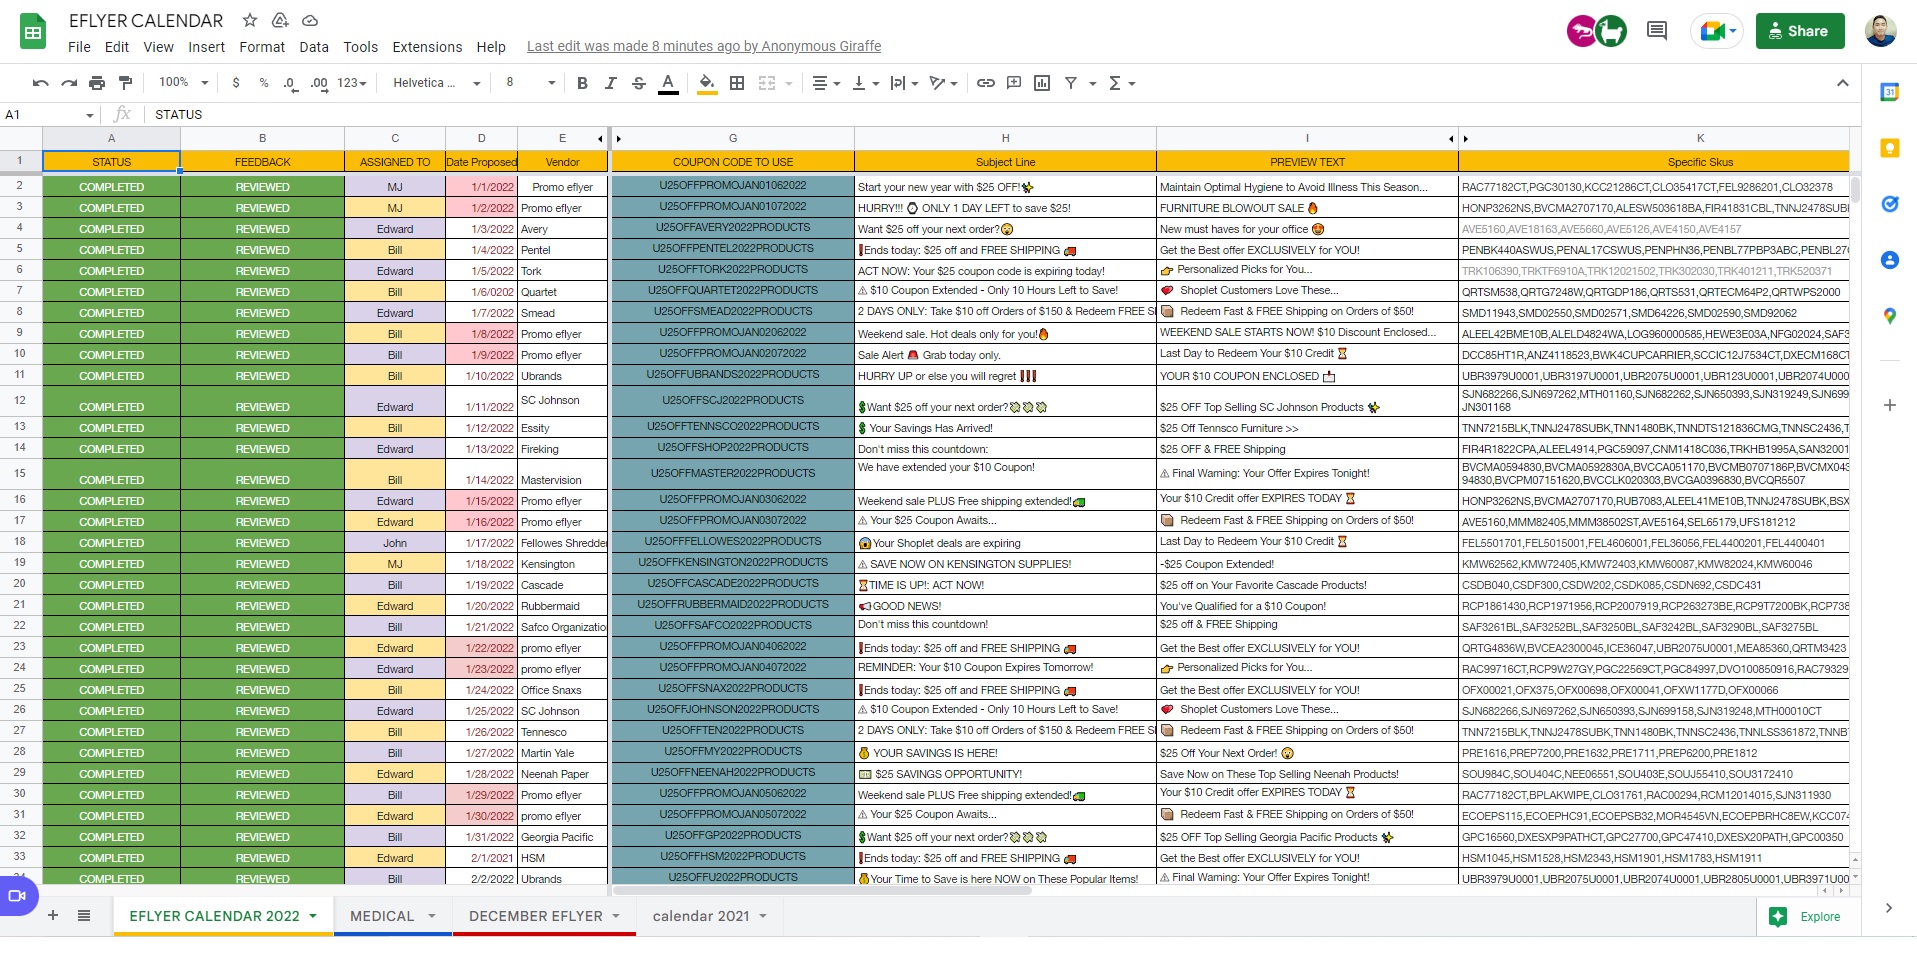Switch to the MEDICAL sheet tab
Image resolution: width=1917 pixels, height=969 pixels.
pos(393,916)
